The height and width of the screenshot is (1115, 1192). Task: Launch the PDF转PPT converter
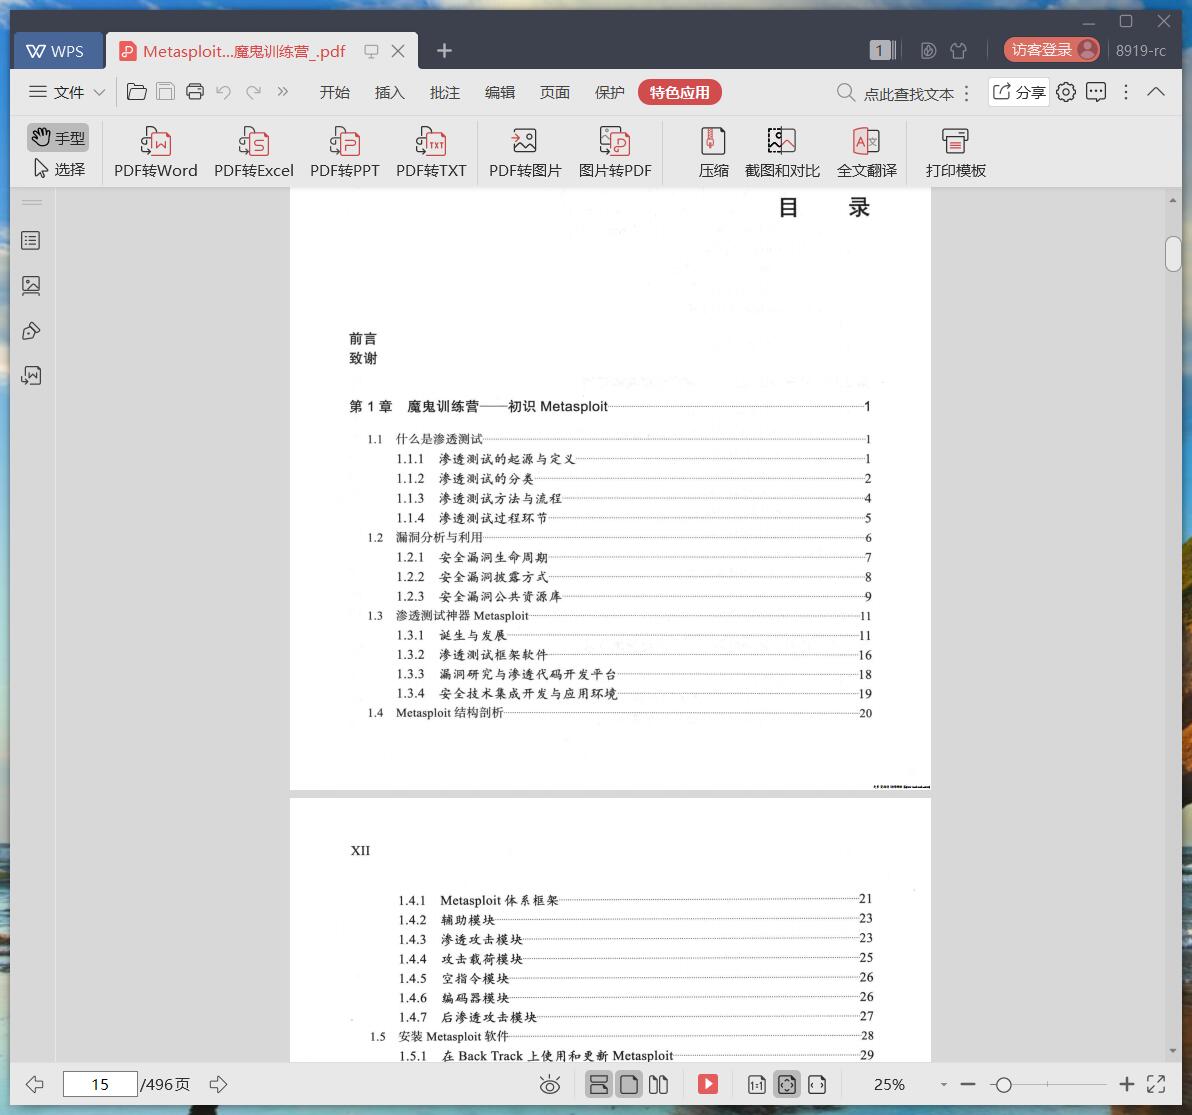[344, 152]
